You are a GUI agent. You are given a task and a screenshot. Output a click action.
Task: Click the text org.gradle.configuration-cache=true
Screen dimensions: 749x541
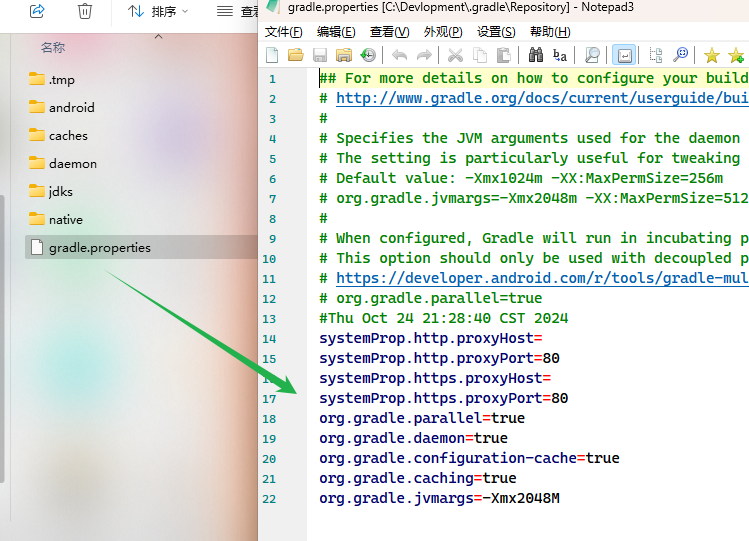(x=470, y=458)
